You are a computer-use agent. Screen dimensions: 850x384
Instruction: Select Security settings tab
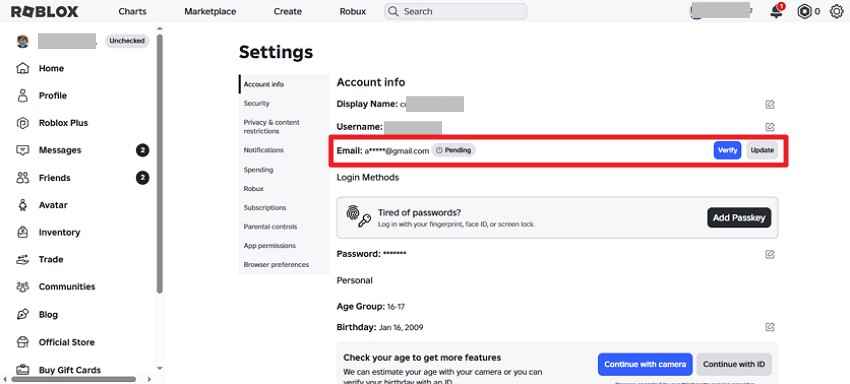coord(256,103)
